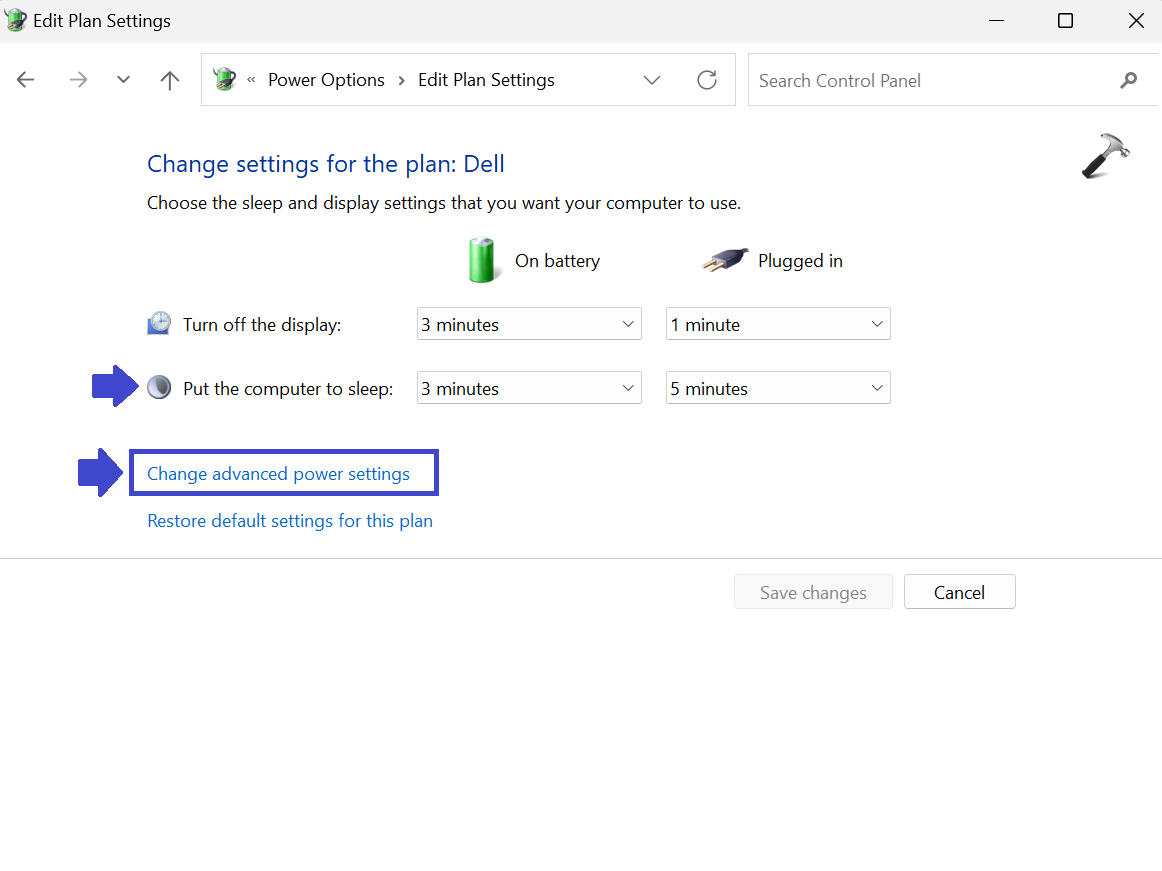Open sleep dropdown for Plugged in
This screenshot has height=871, width=1162.
778,389
